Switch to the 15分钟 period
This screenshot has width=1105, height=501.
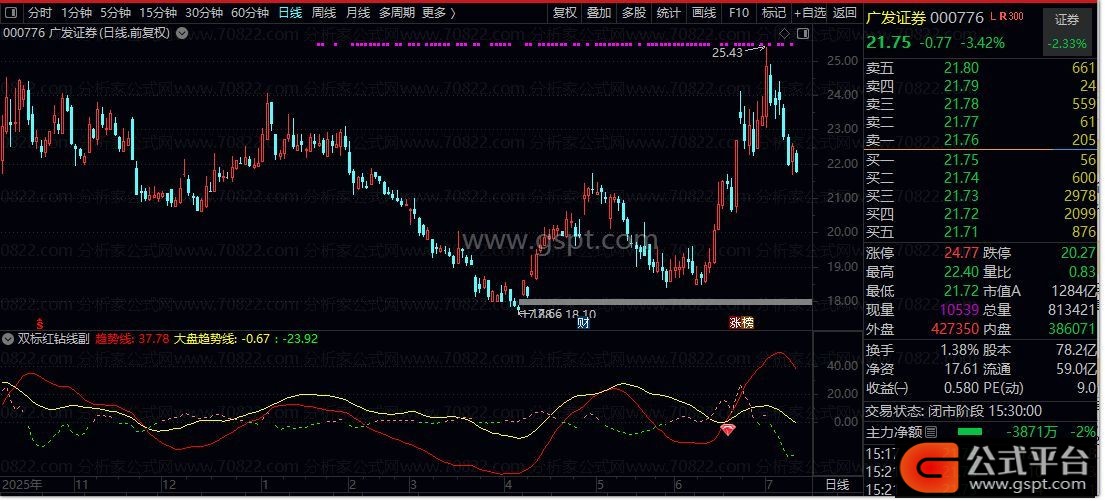click(x=156, y=12)
